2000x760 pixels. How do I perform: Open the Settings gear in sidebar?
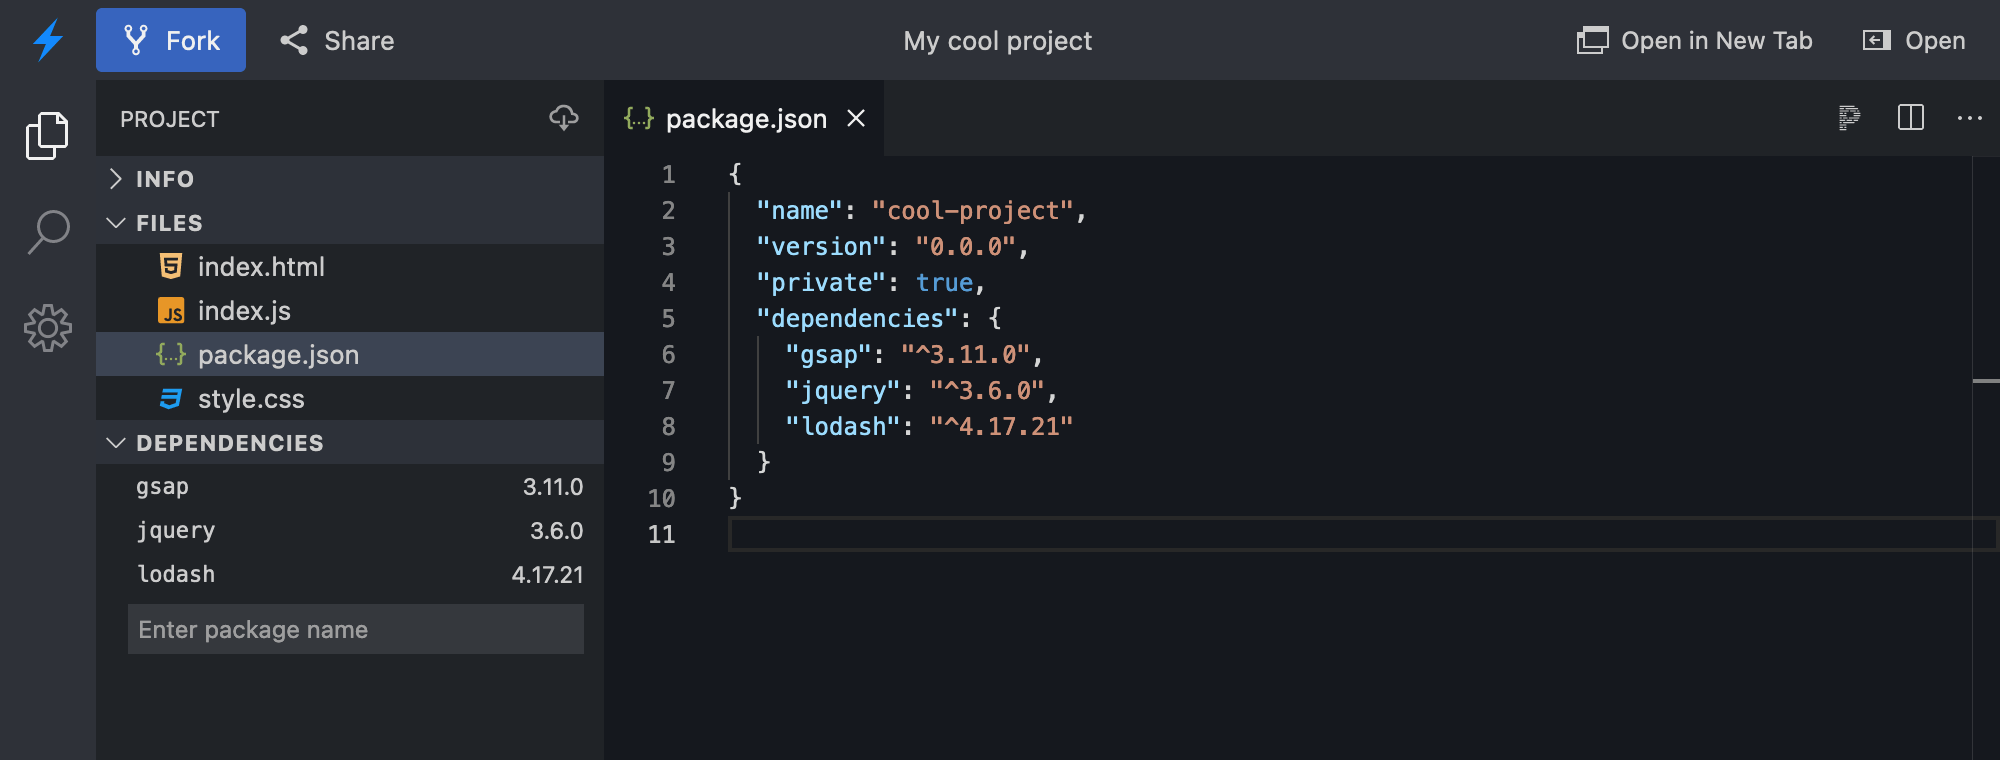click(x=48, y=328)
